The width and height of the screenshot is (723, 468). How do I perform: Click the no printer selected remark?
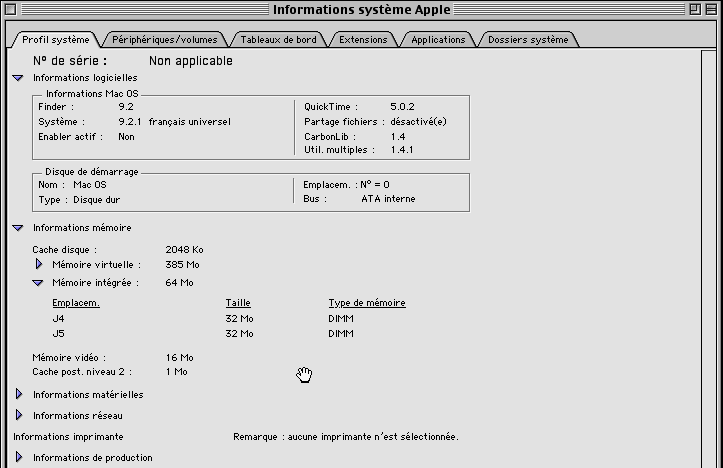346,437
